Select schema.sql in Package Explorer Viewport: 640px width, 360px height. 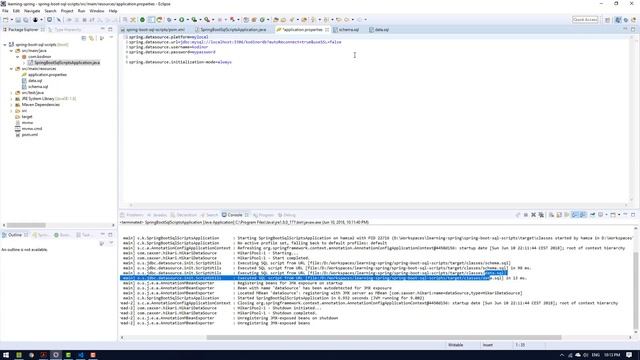click(x=35, y=87)
